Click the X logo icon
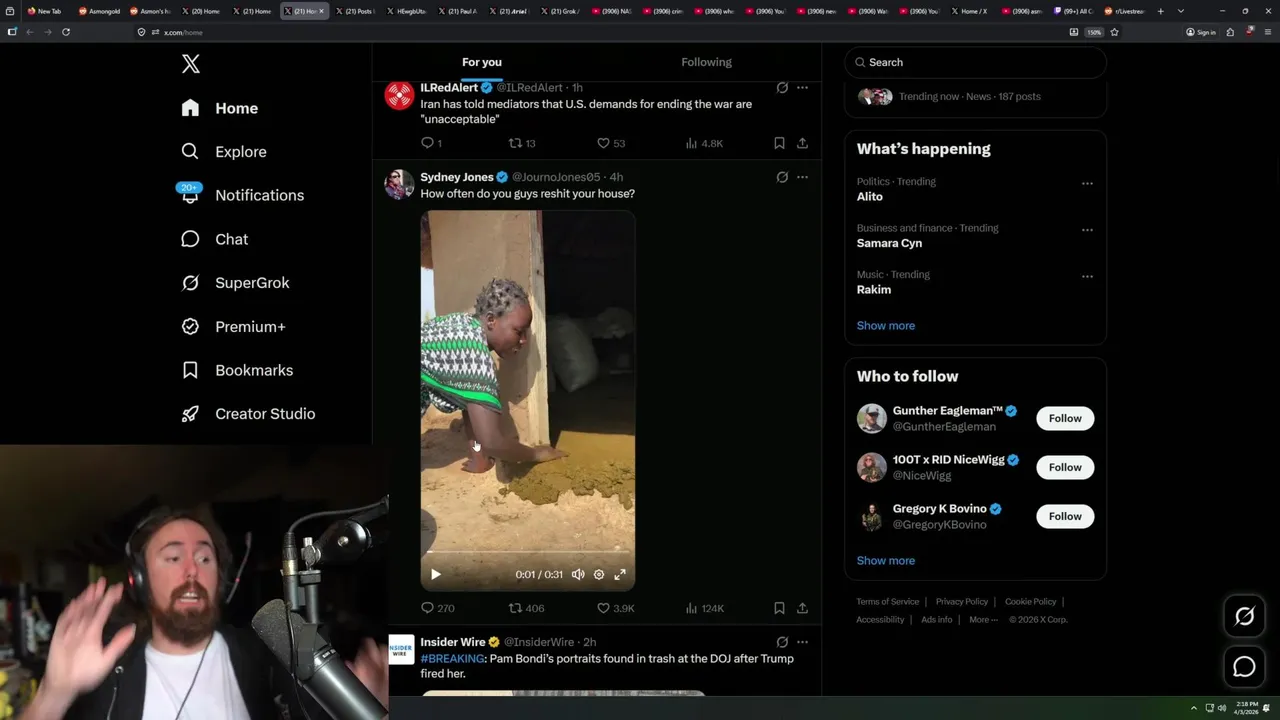 [191, 64]
